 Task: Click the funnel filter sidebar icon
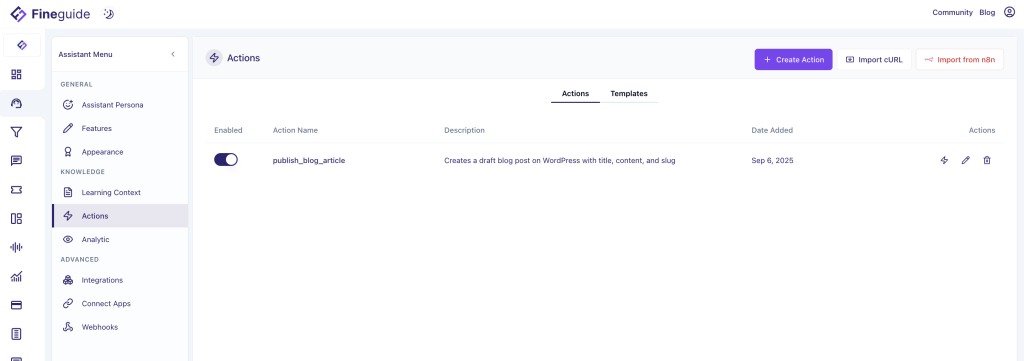[x=17, y=133]
